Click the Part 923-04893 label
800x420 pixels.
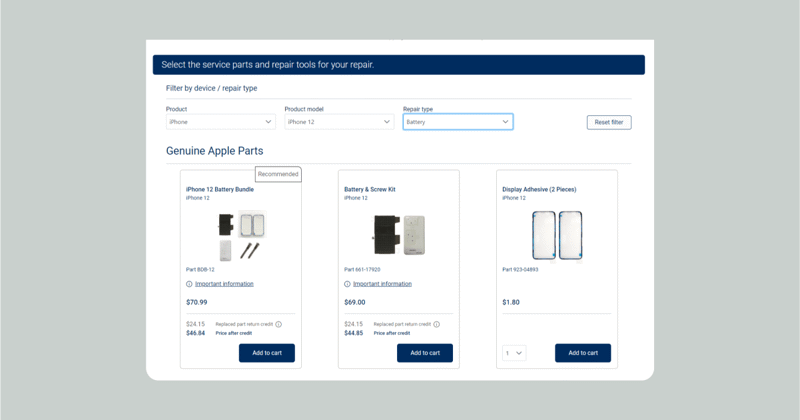(x=520, y=269)
